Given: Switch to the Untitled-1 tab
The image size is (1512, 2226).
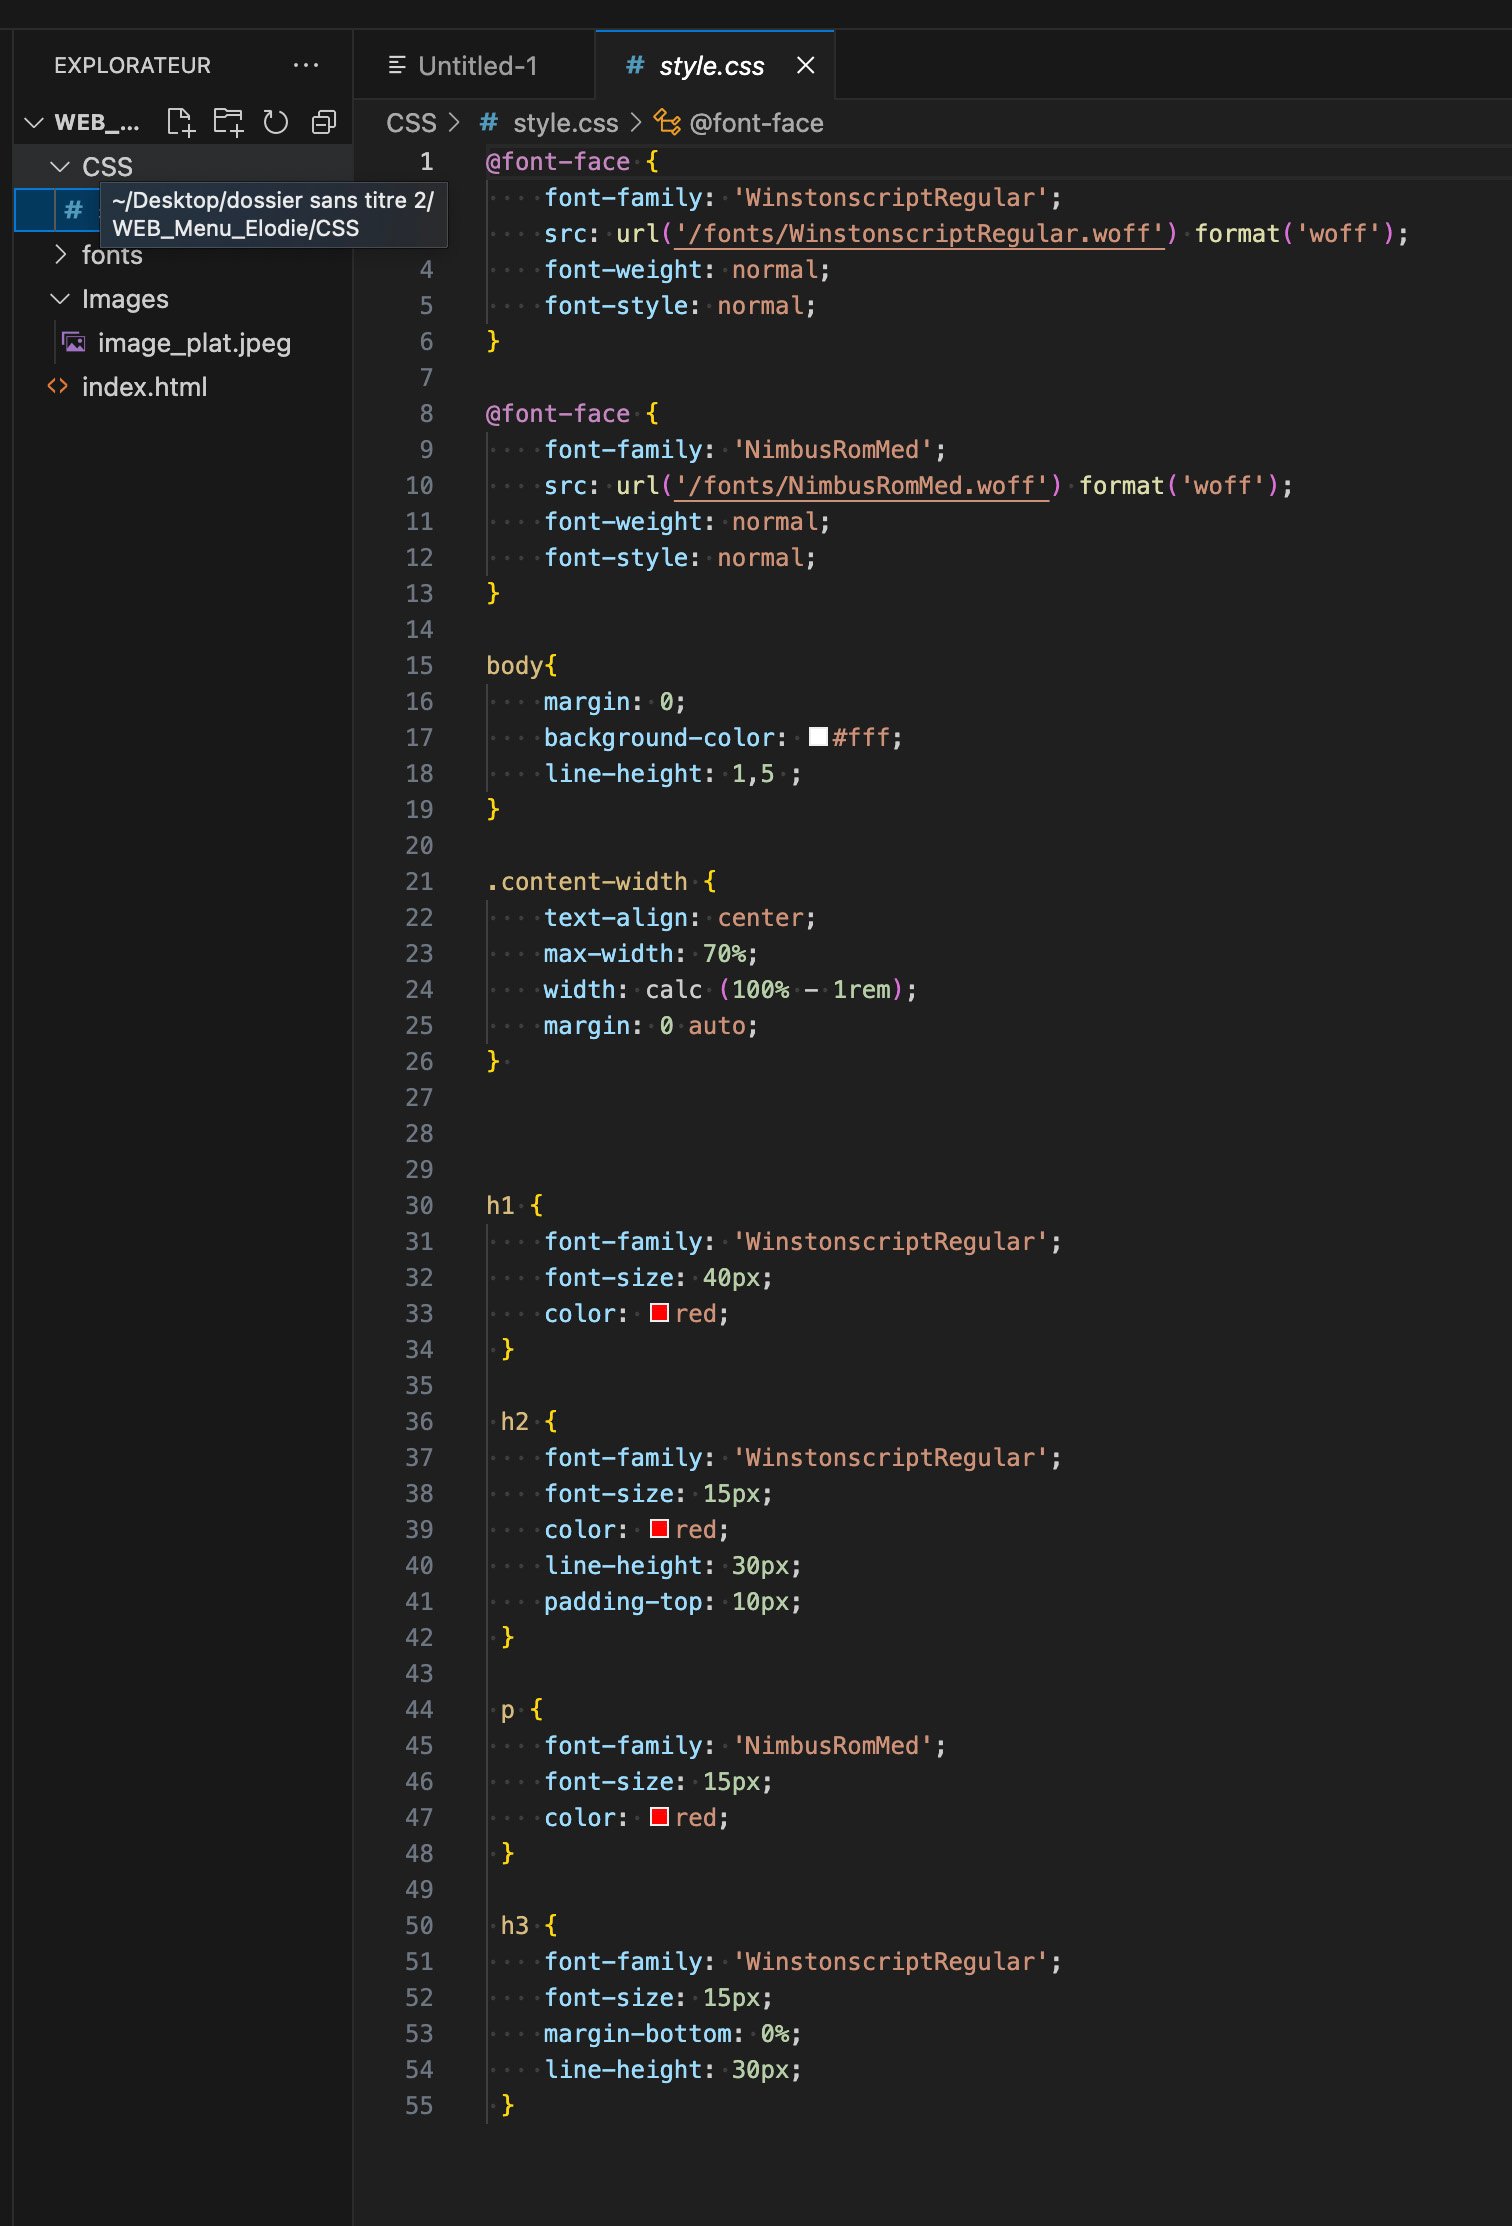Looking at the screenshot, I should [476, 65].
